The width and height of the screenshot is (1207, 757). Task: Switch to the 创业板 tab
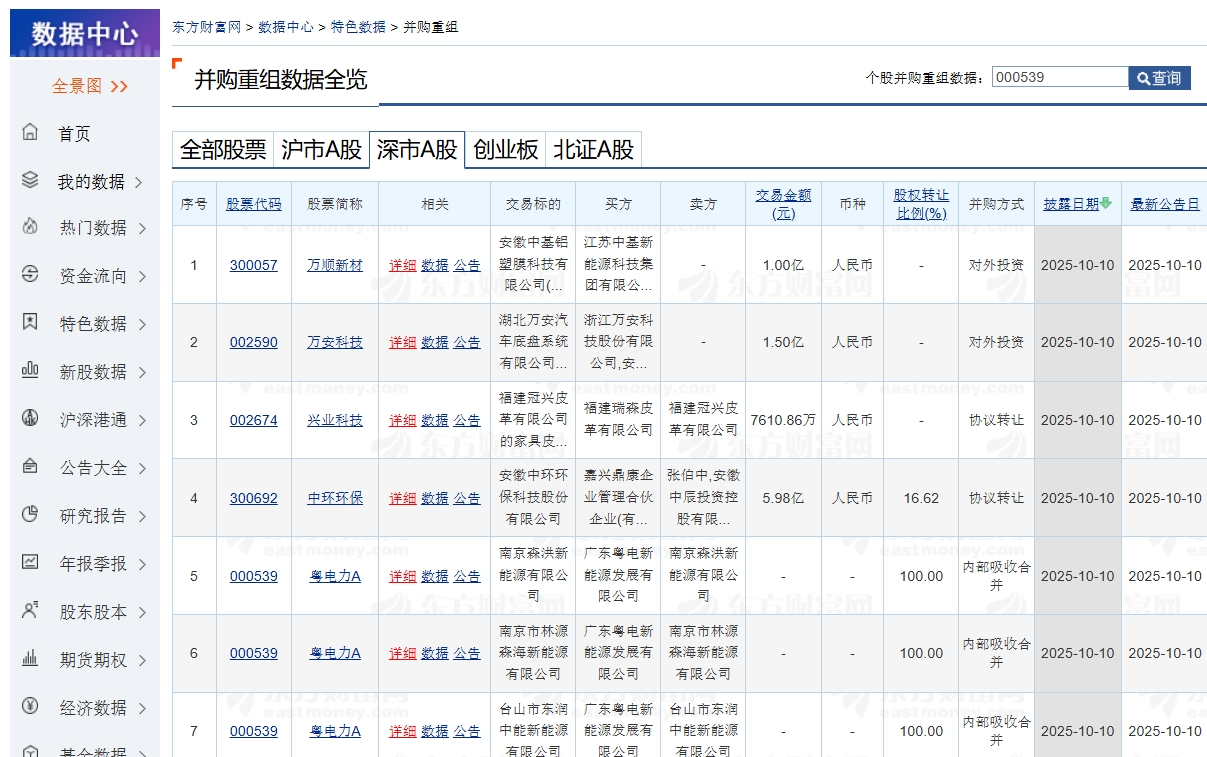(505, 150)
